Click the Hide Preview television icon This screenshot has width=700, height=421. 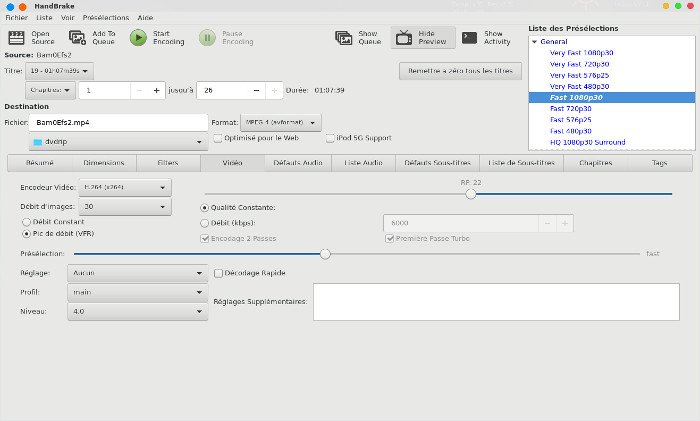[404, 38]
